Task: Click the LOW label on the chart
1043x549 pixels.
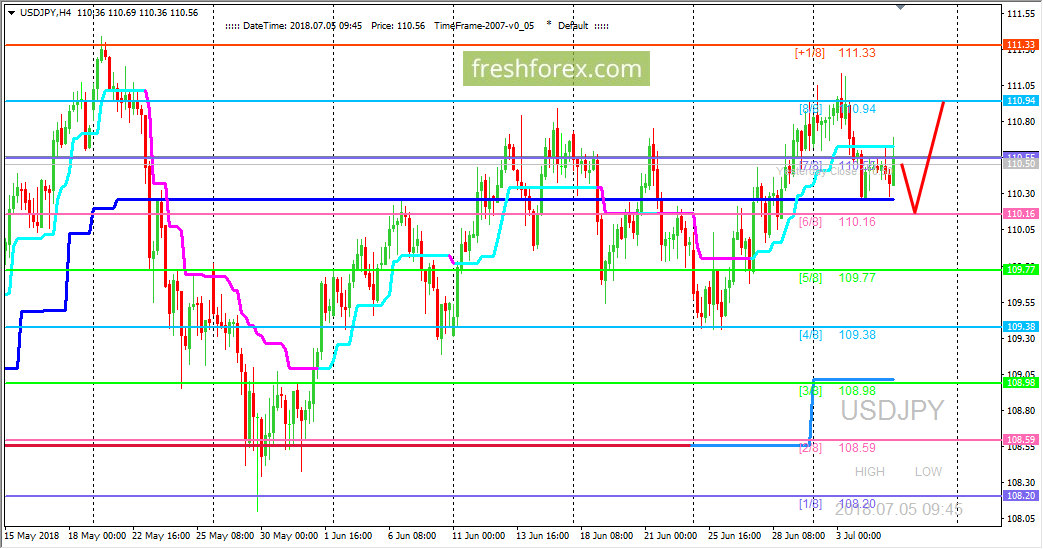Action: [928, 472]
